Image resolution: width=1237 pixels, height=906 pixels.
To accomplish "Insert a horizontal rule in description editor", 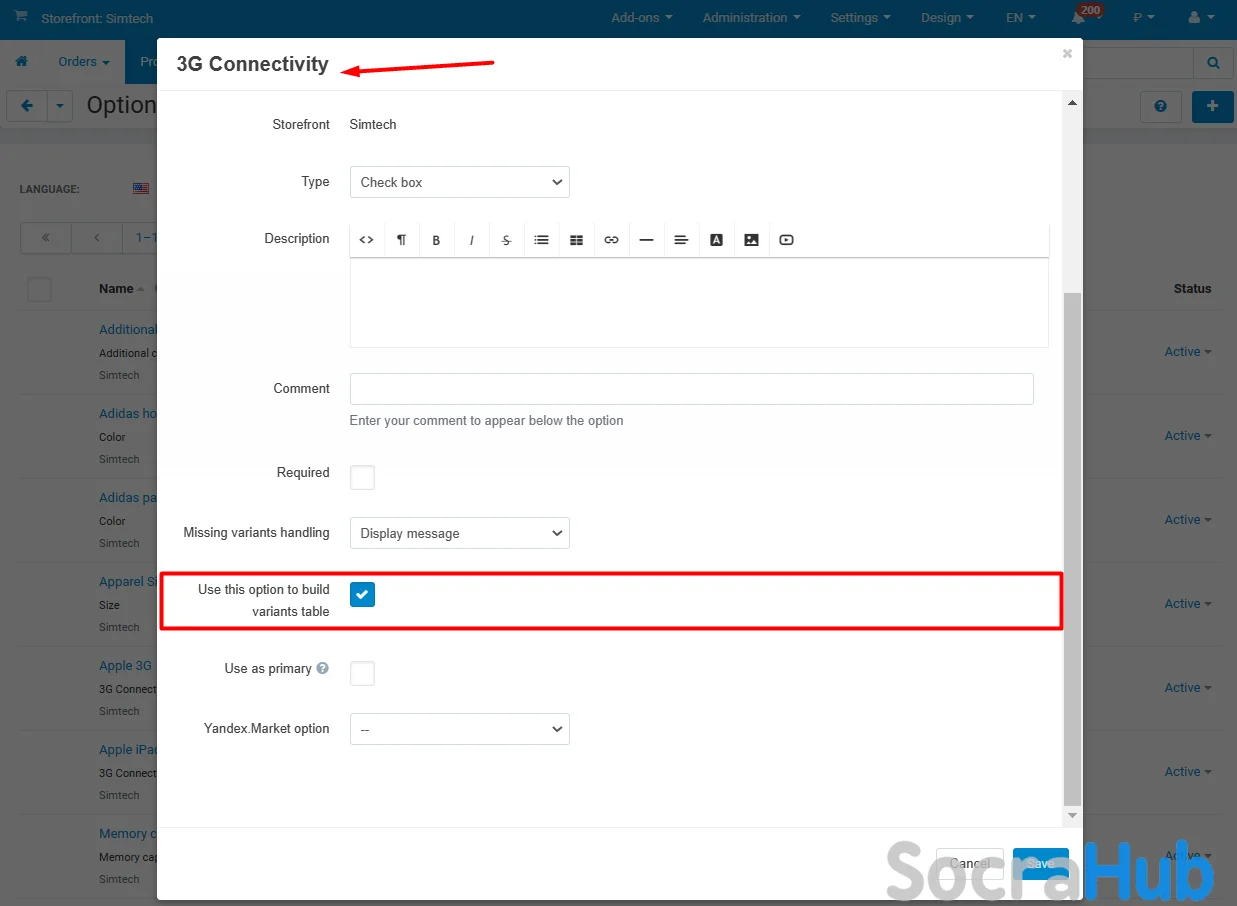I will [646, 240].
